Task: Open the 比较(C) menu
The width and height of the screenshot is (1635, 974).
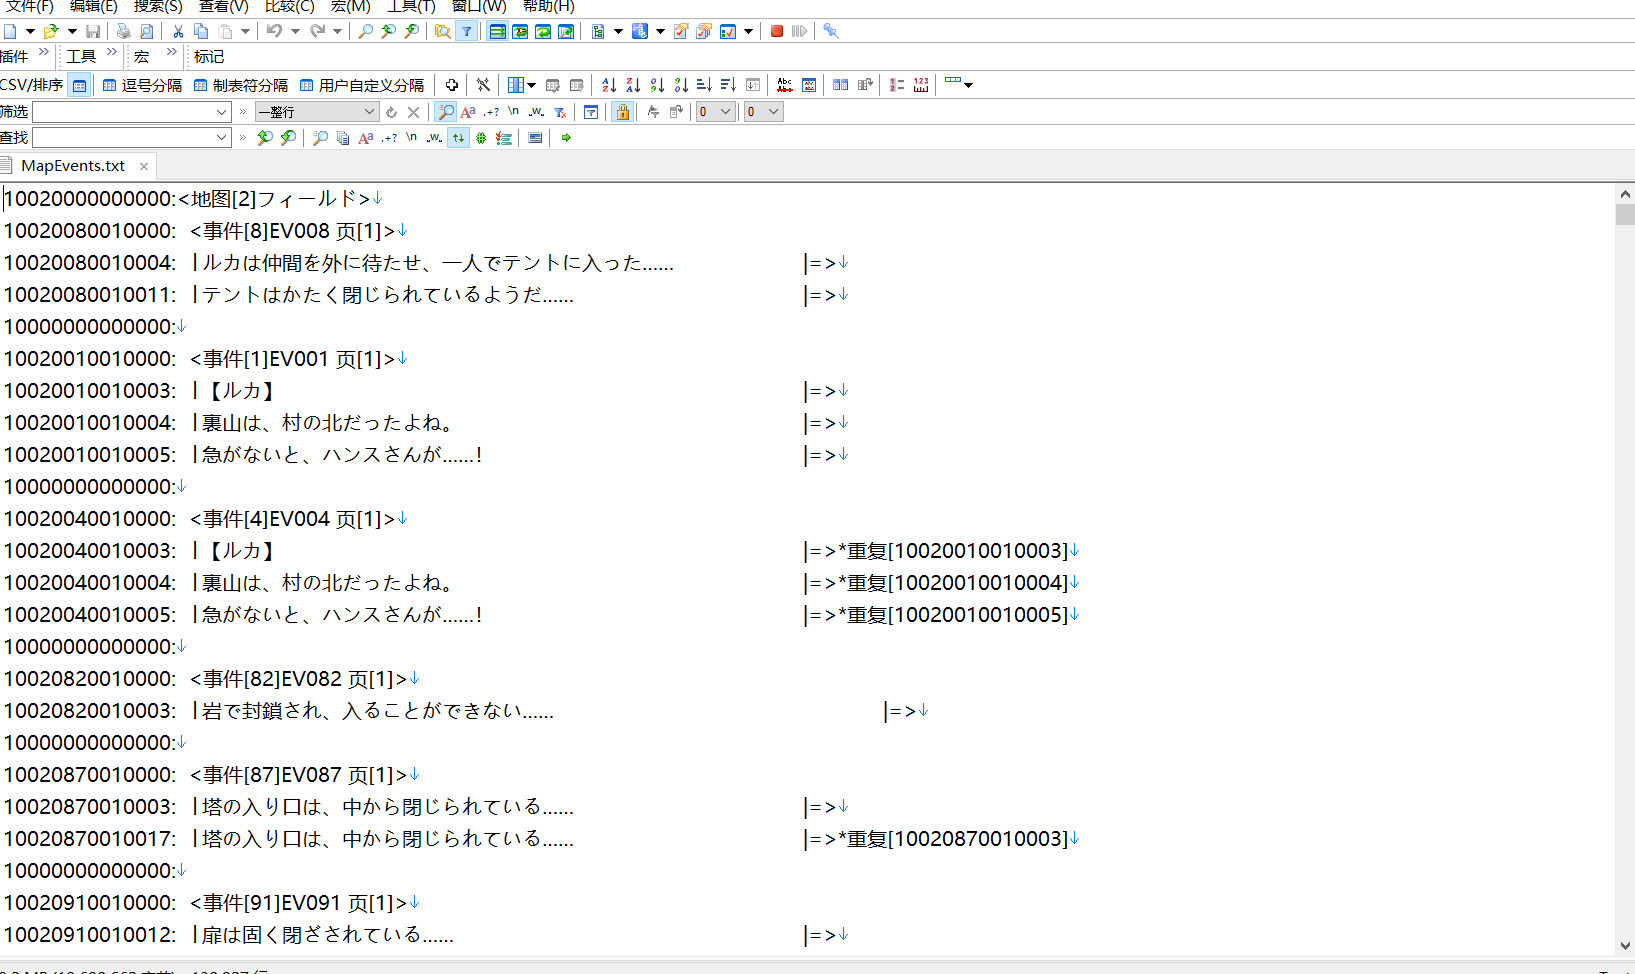Action: point(289,6)
